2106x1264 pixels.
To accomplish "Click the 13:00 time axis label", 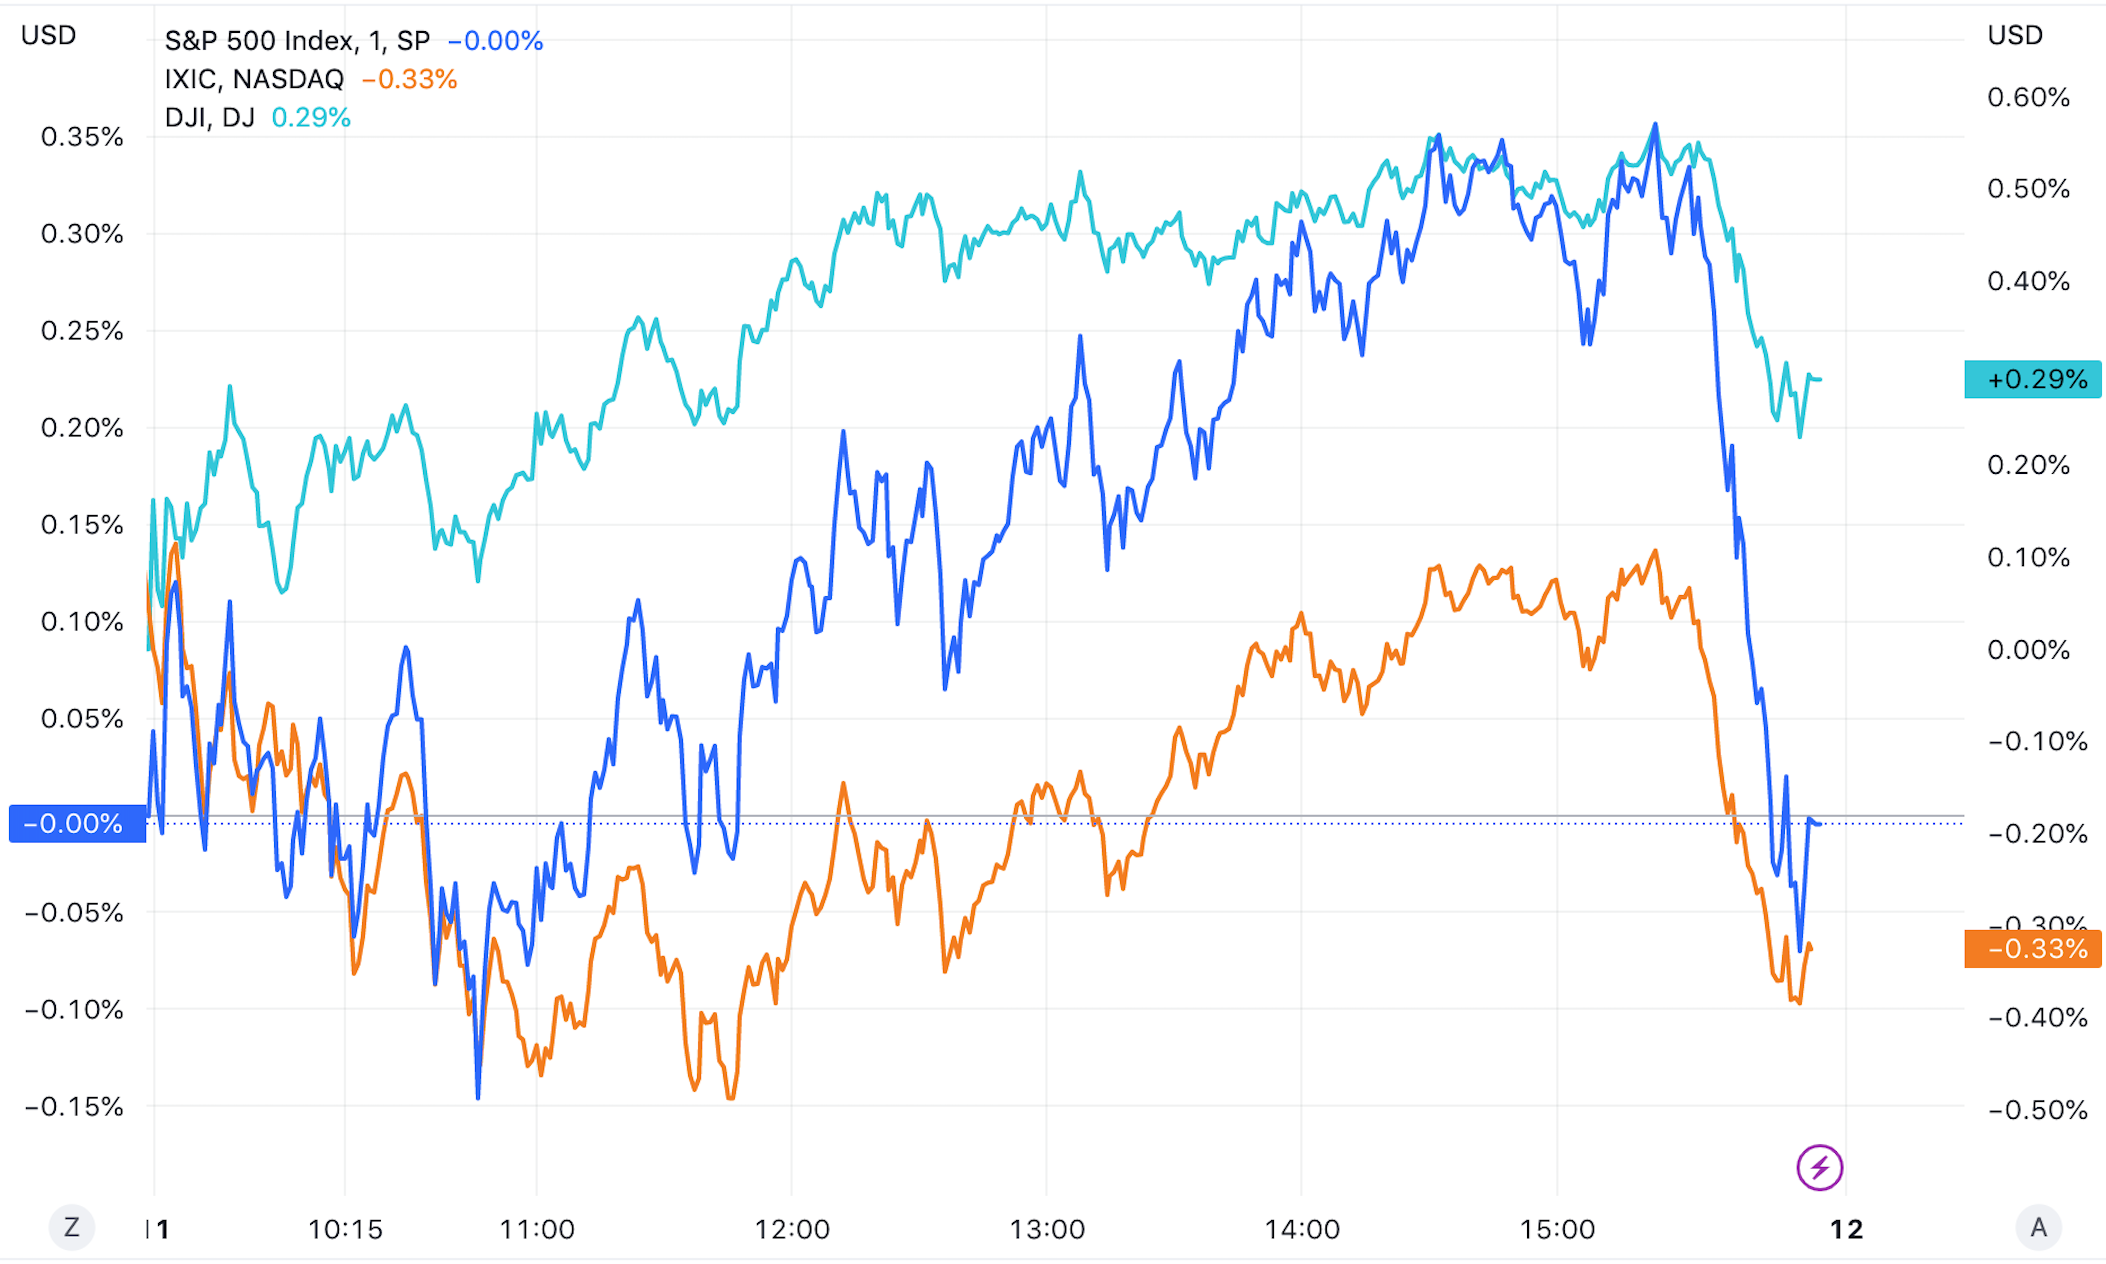I will tap(1047, 1229).
